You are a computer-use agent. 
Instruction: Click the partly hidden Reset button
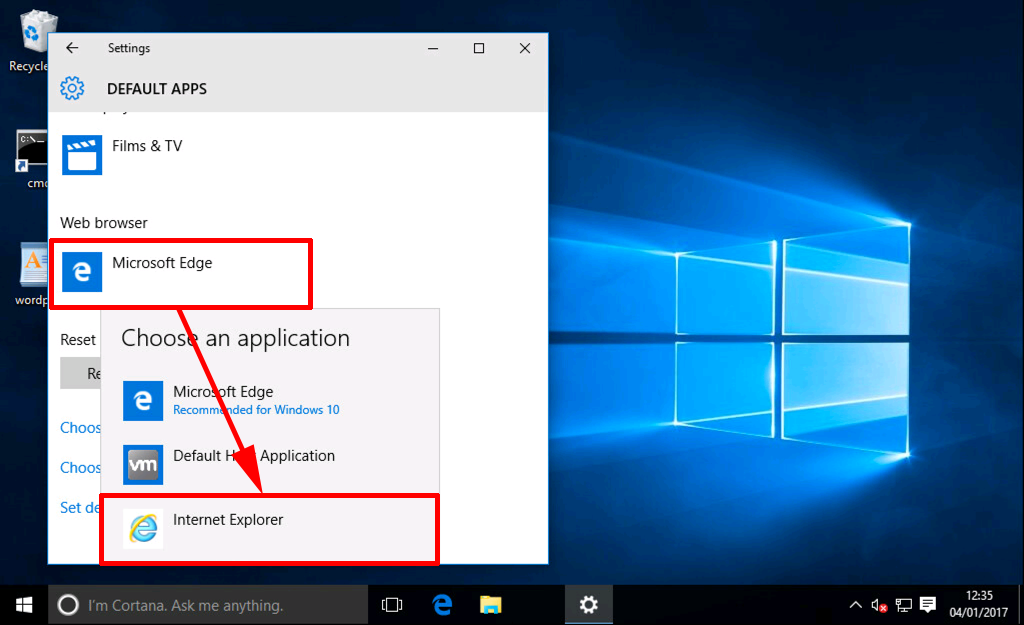click(x=80, y=373)
